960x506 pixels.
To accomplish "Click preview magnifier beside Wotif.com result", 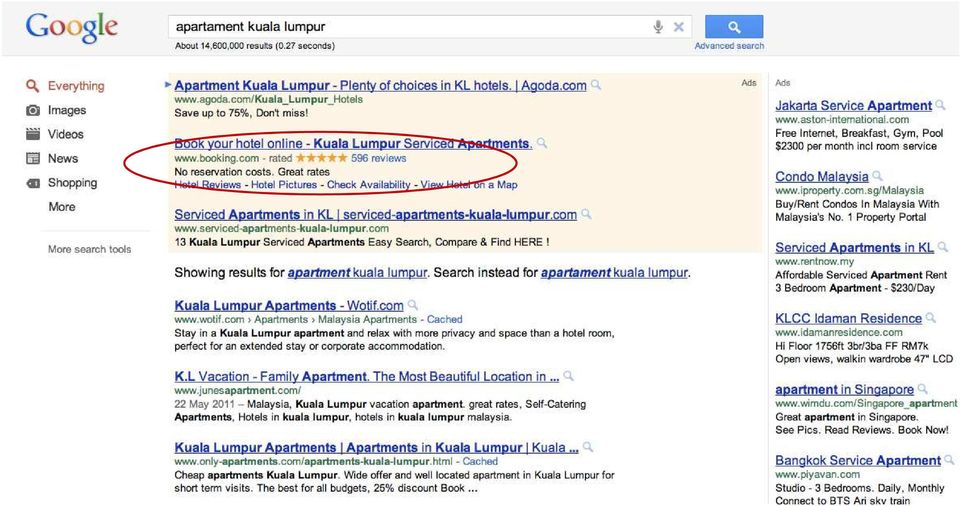I will pos(413,305).
